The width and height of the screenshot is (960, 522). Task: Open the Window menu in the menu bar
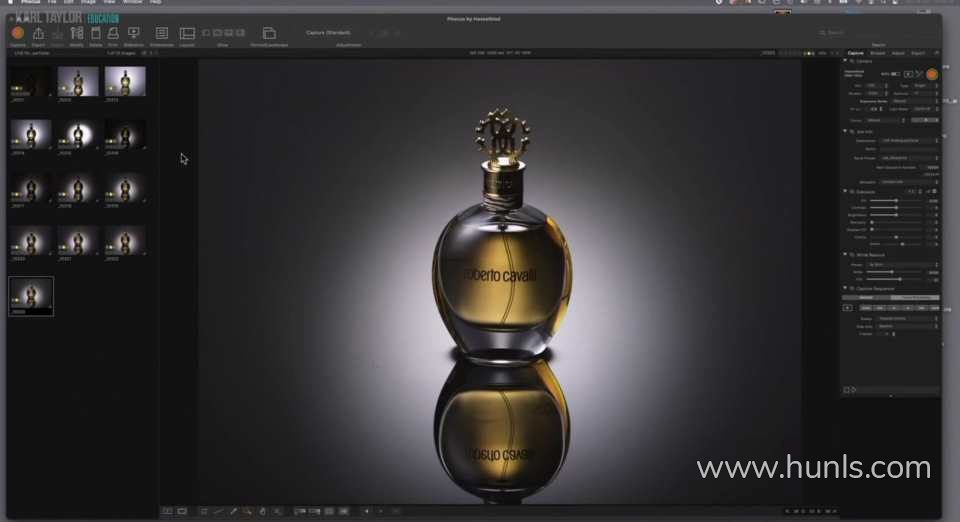[x=132, y=2]
